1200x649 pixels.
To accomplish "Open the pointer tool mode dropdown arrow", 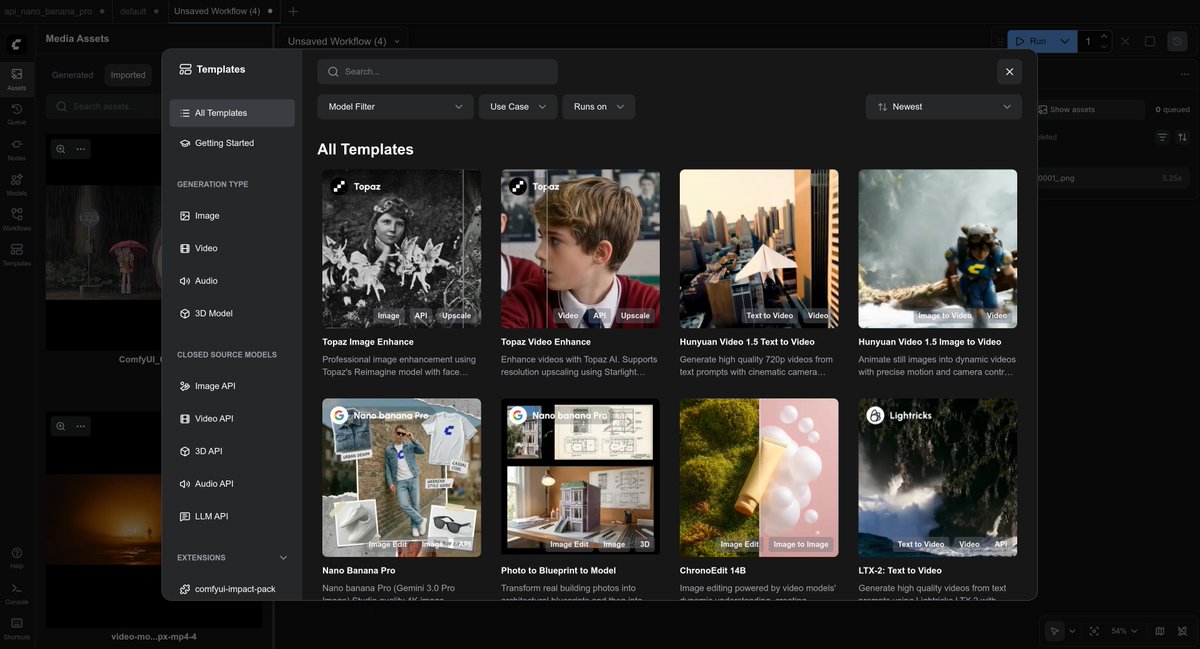I will click(1072, 631).
